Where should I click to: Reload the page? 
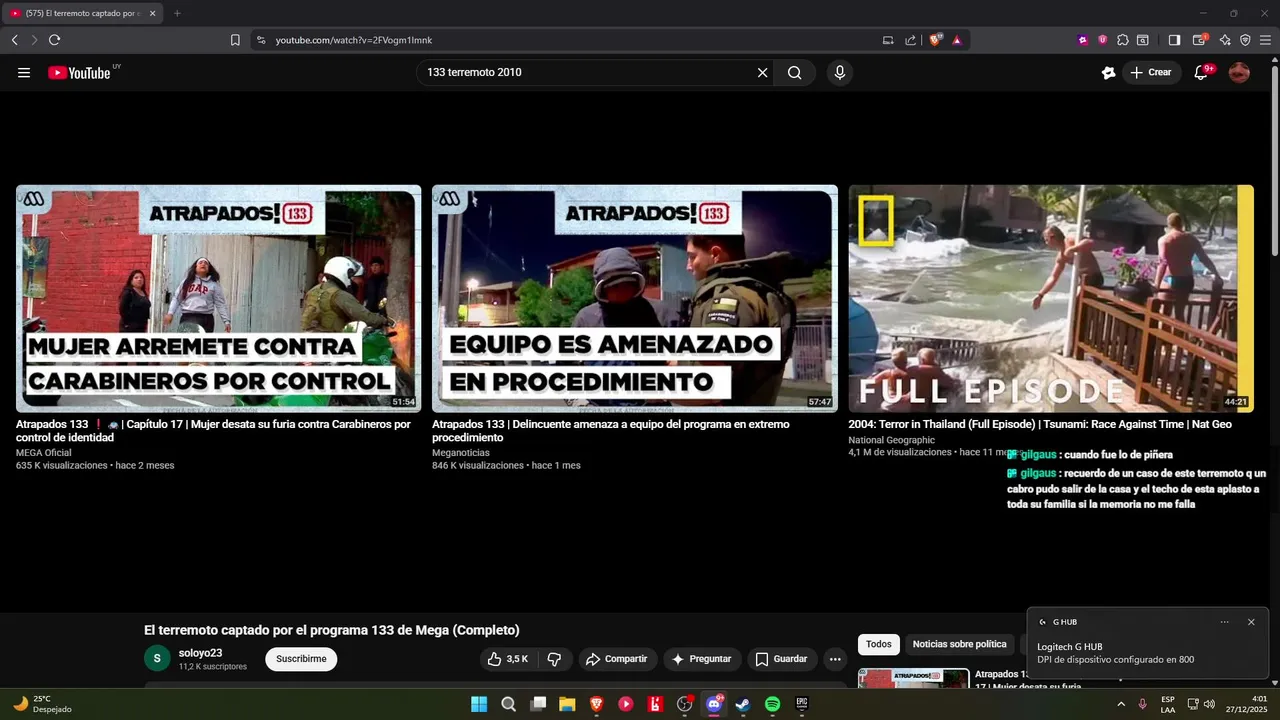[x=54, y=40]
